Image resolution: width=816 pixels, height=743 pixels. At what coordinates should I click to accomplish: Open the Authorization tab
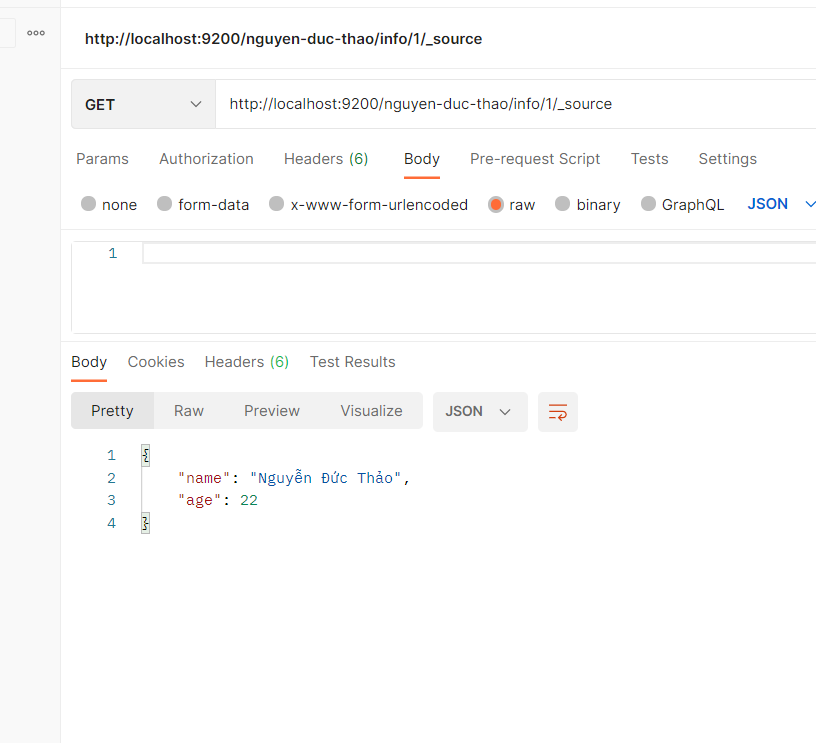(206, 159)
